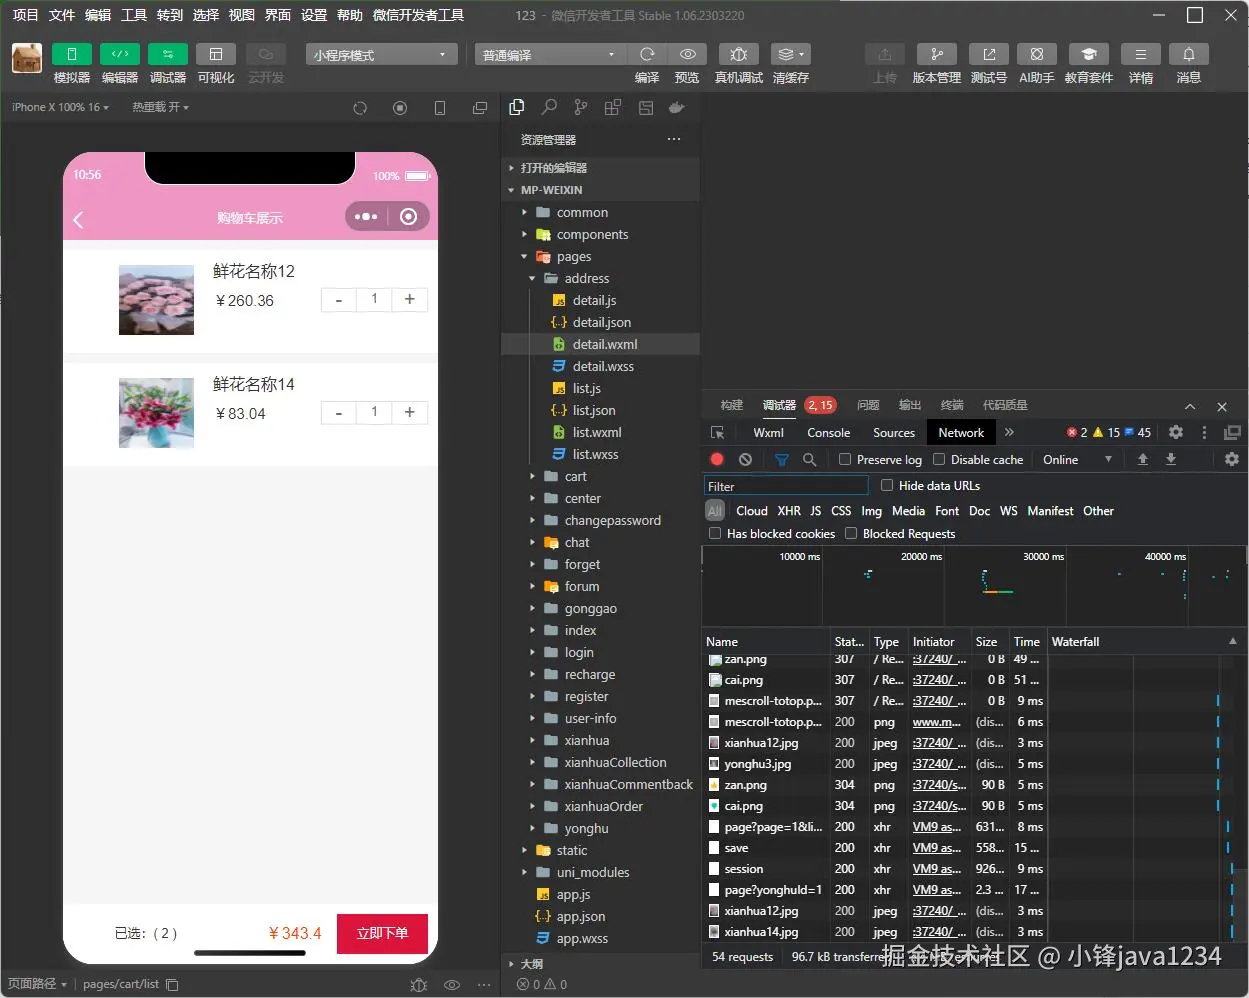The image size is (1249, 998).
Task: Enable Disable cache checkbox
Action: pyautogui.click(x=939, y=459)
